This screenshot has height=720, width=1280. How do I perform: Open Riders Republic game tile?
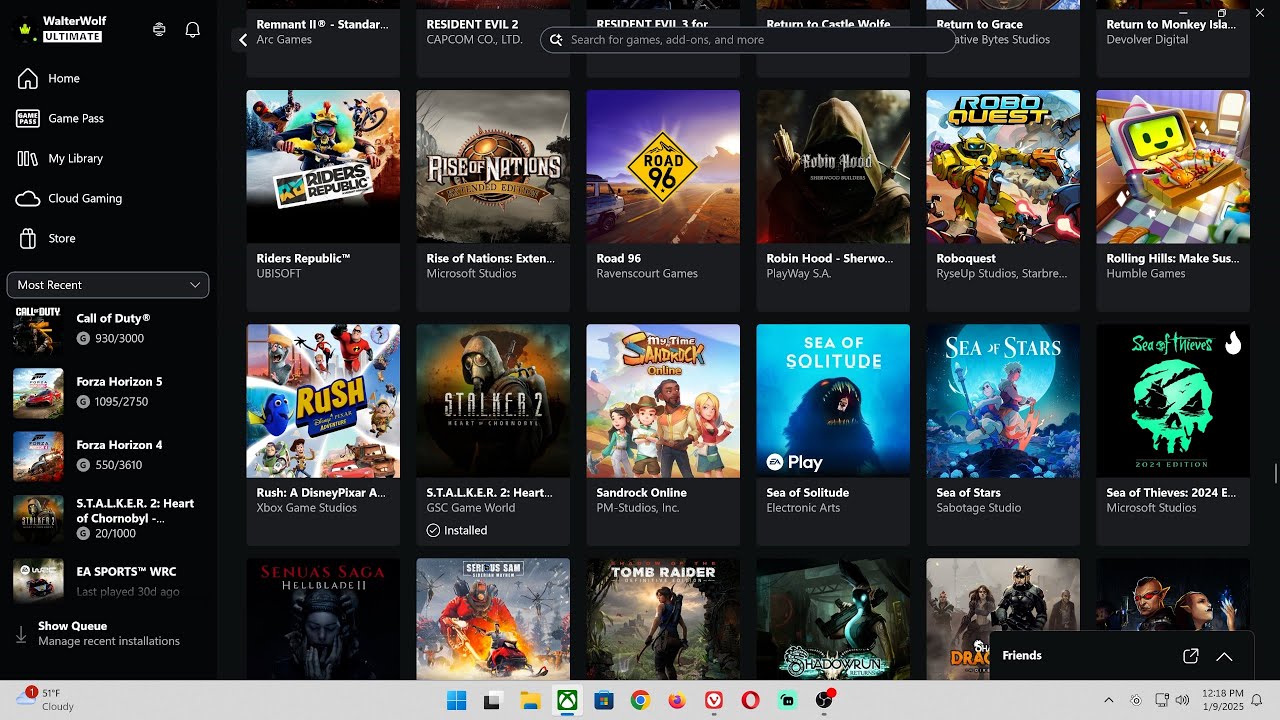[323, 200]
